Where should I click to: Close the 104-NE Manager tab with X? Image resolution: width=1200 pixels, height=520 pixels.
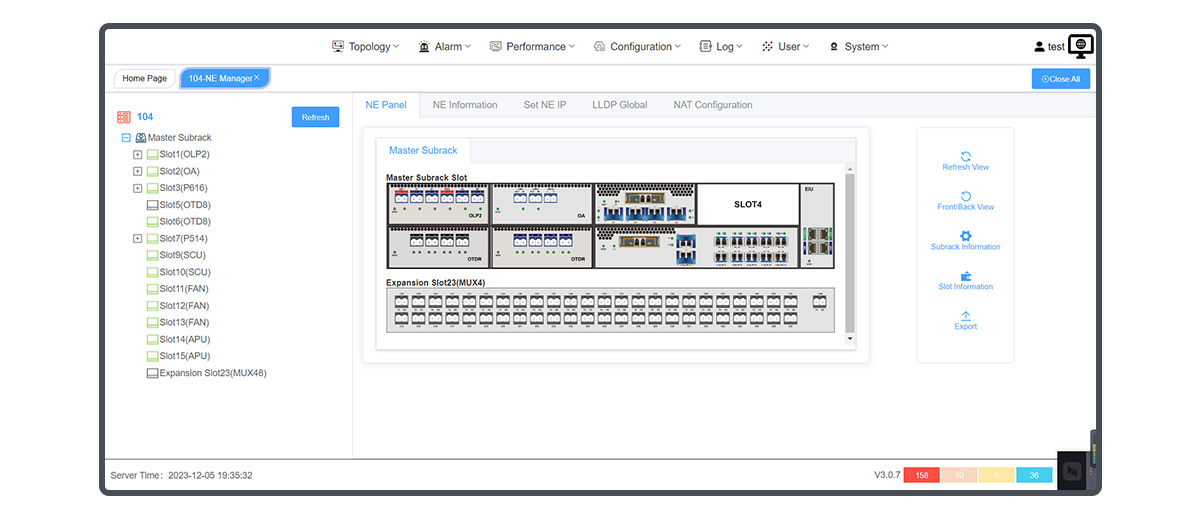coord(257,77)
